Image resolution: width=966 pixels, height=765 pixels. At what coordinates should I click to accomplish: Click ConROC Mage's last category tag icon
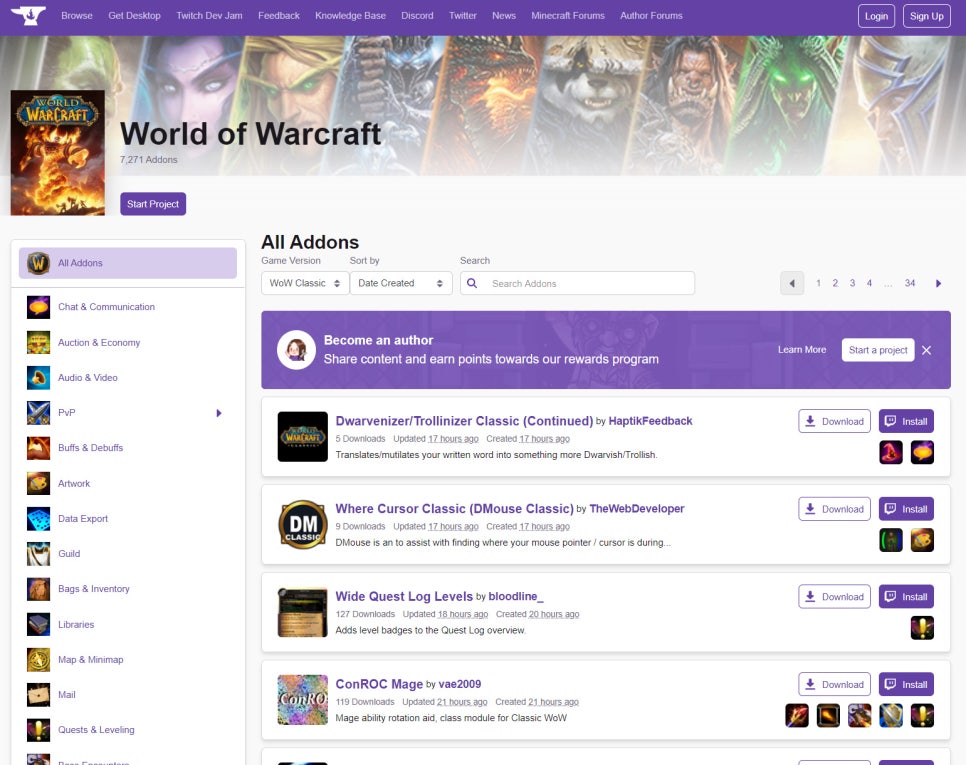[922, 716]
